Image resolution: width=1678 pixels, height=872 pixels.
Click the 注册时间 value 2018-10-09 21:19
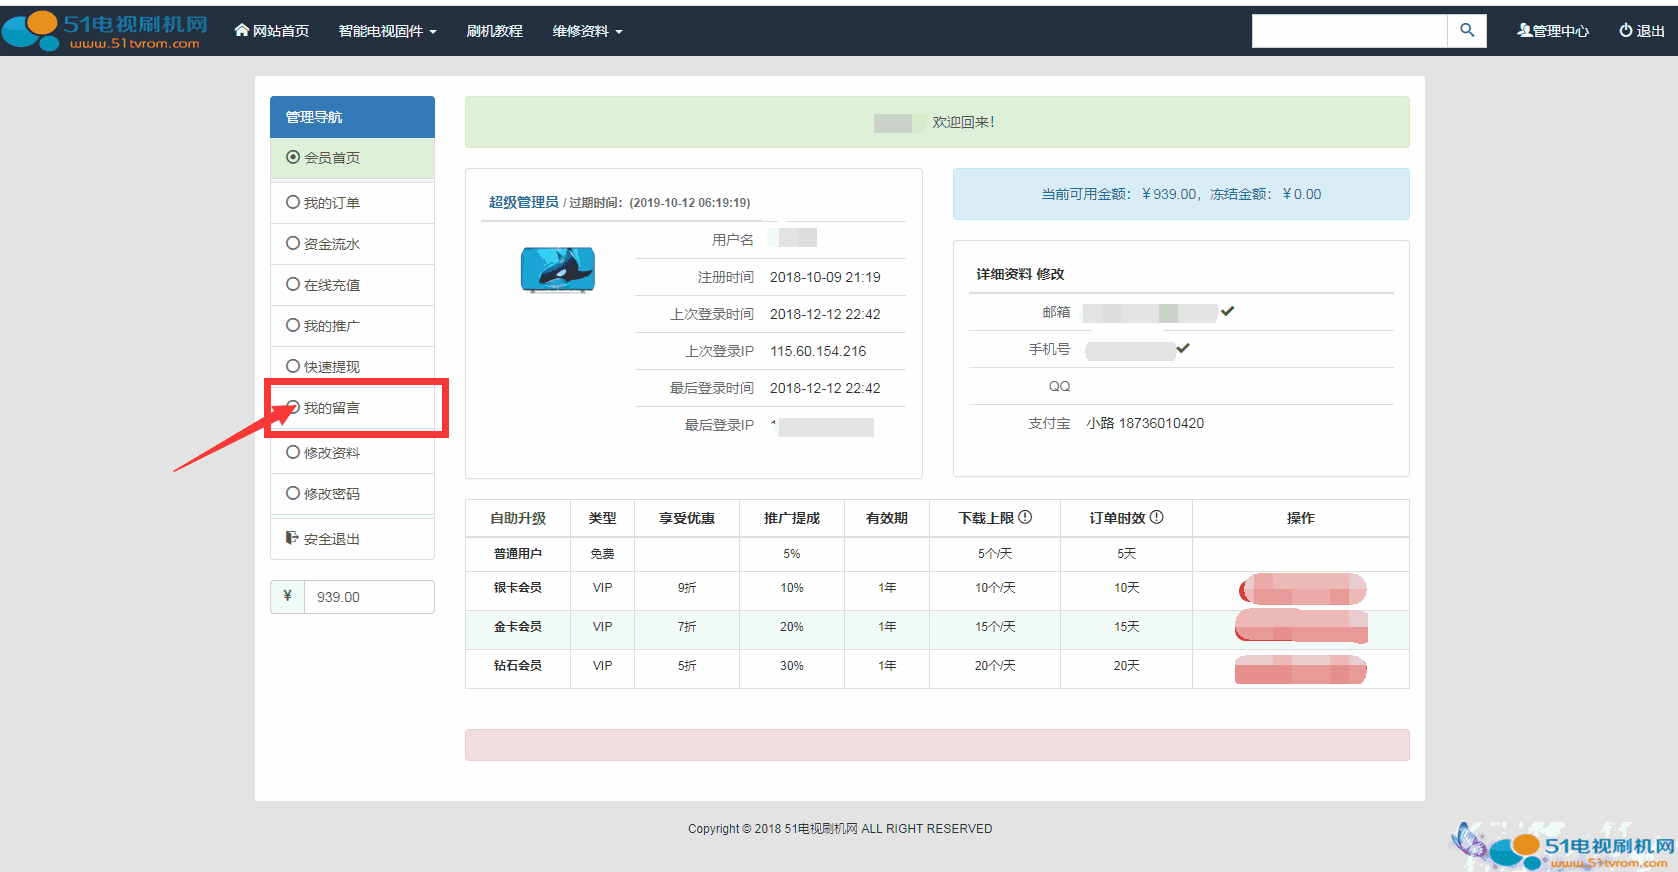pos(825,277)
